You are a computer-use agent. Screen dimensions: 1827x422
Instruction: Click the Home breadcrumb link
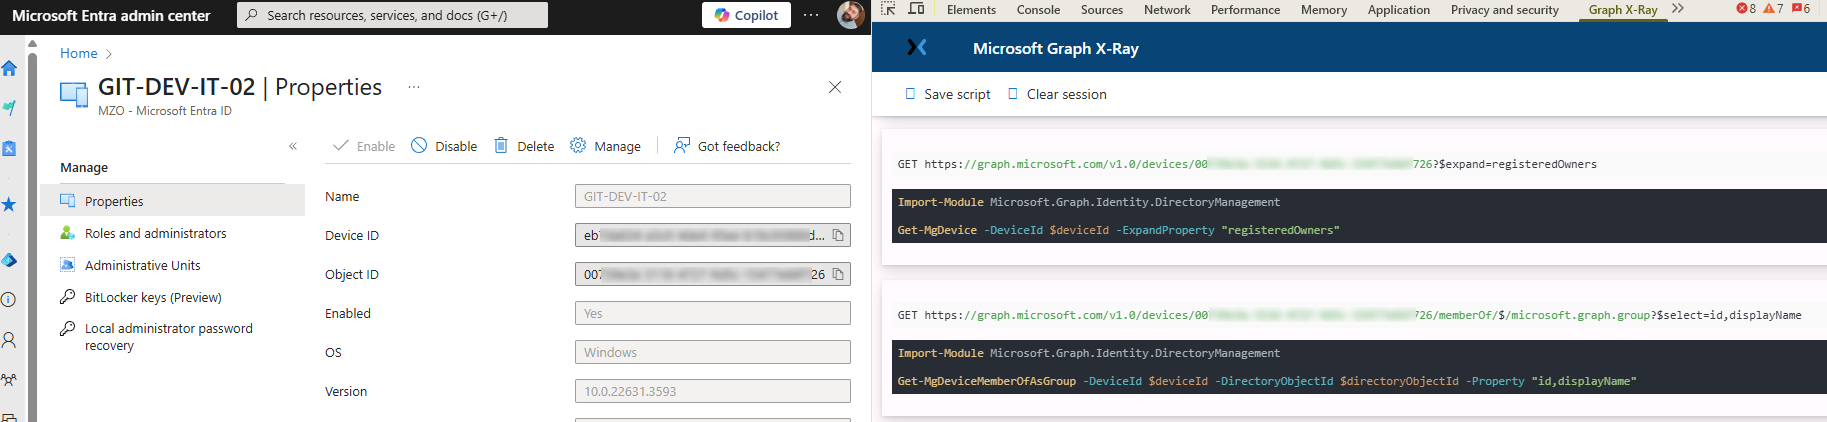pos(78,53)
